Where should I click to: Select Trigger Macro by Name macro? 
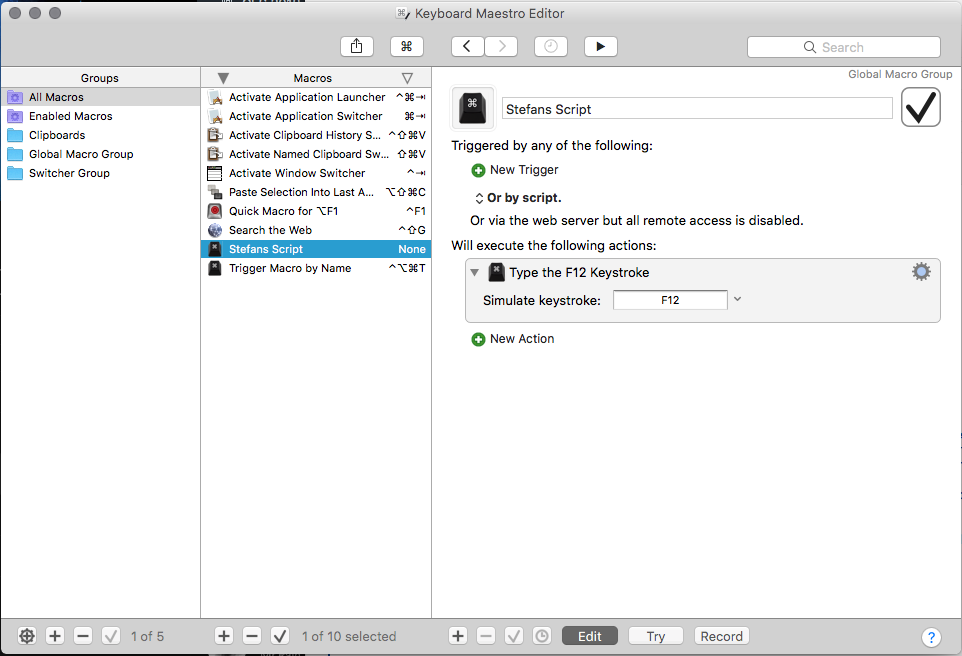(316, 268)
